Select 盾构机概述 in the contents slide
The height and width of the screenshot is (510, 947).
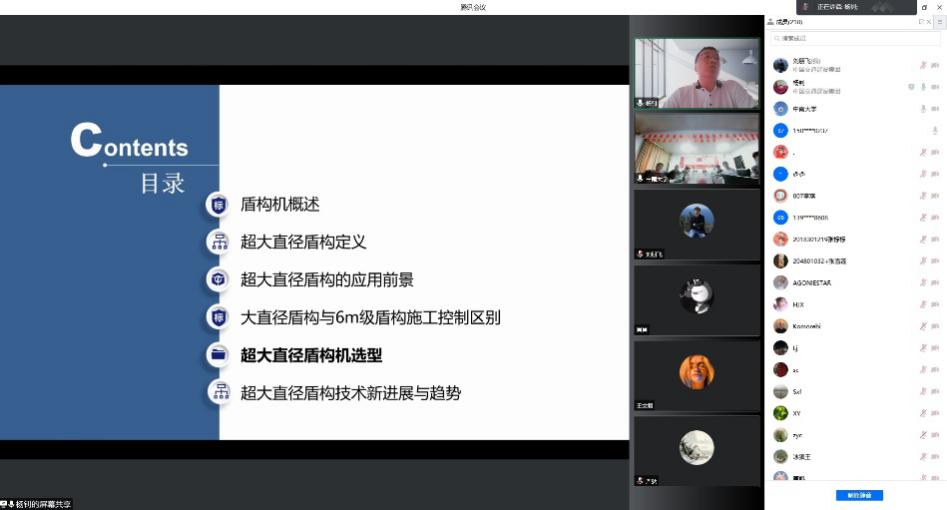point(280,204)
